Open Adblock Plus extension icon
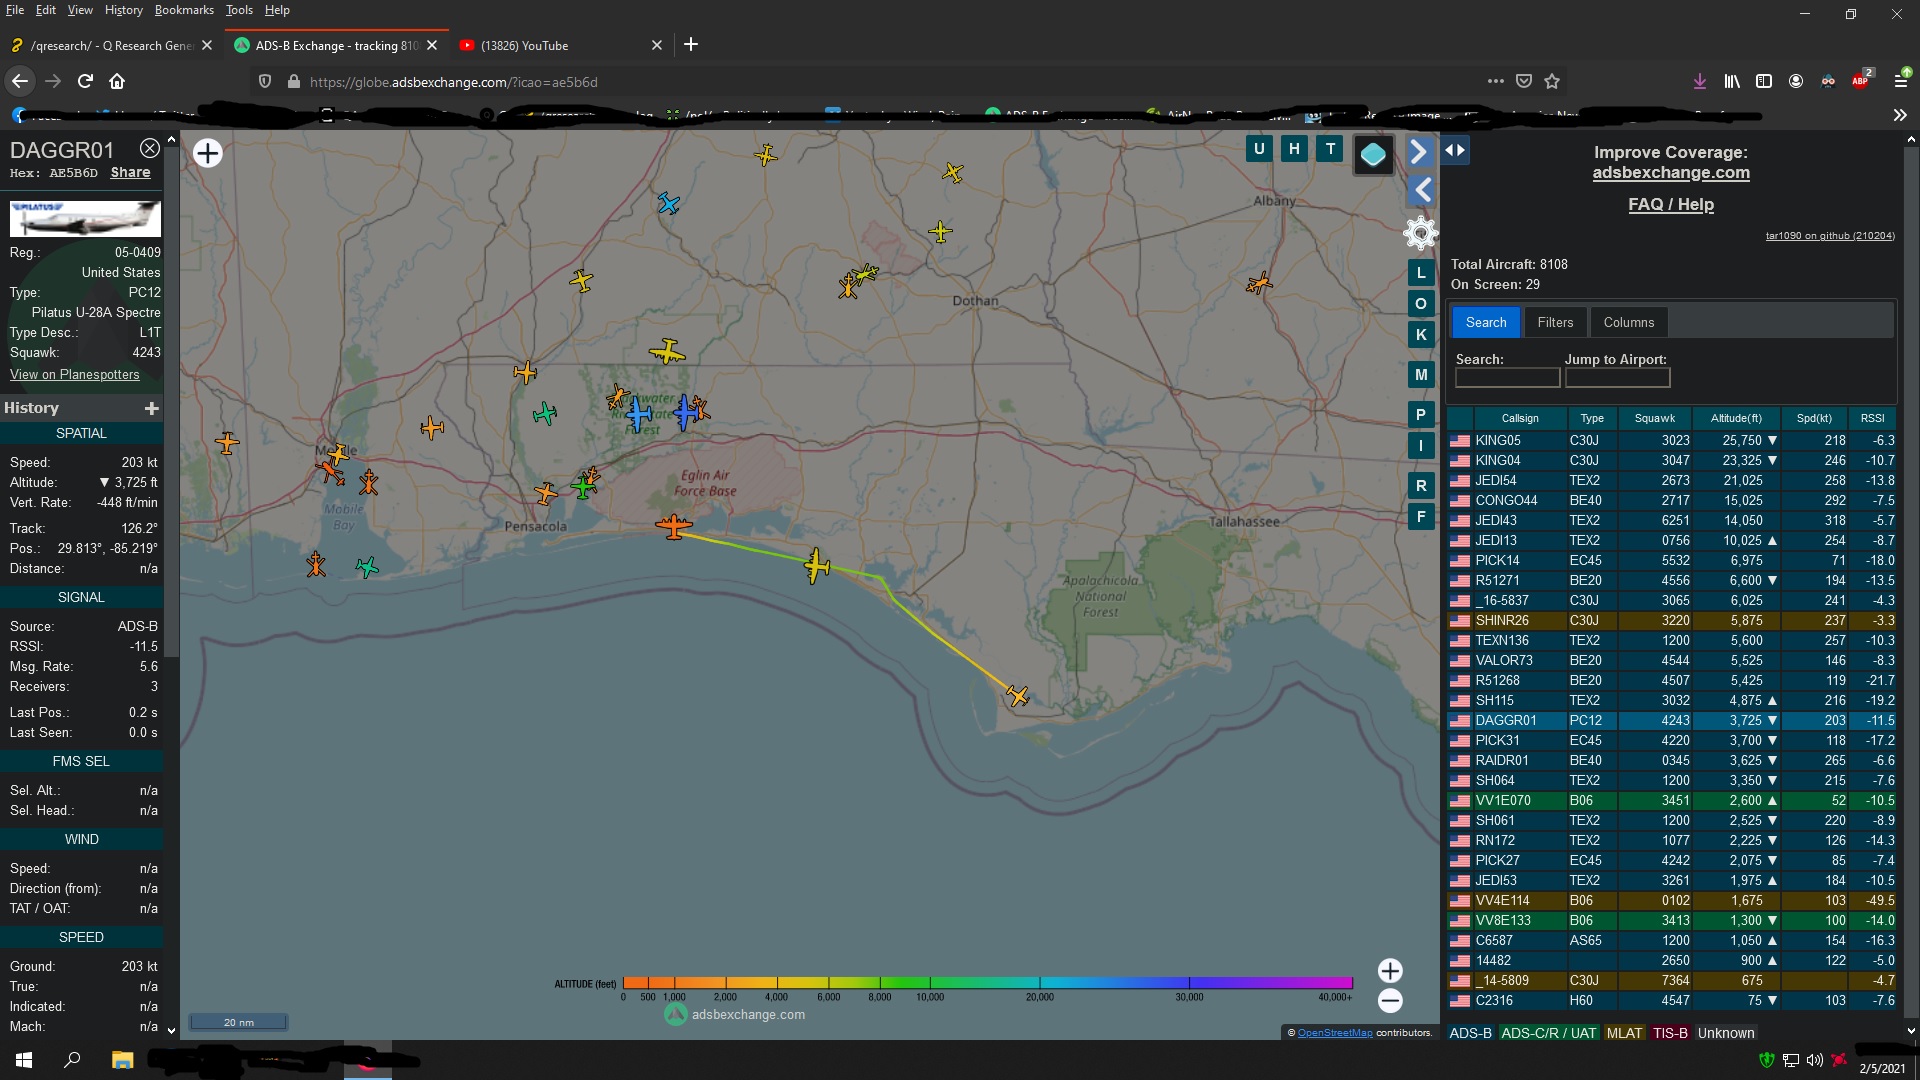The image size is (1920, 1080). tap(1861, 81)
